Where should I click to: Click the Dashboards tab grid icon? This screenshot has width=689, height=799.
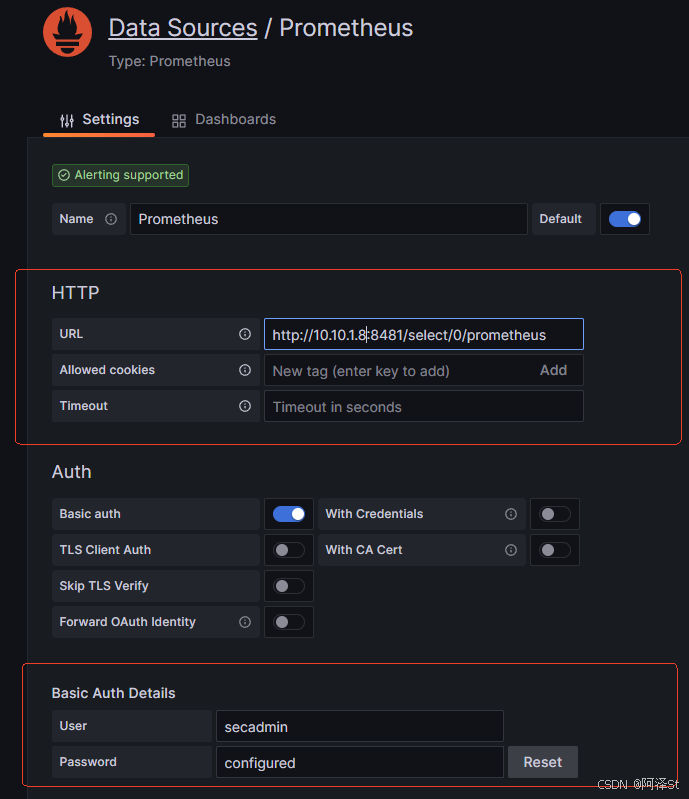(x=179, y=121)
